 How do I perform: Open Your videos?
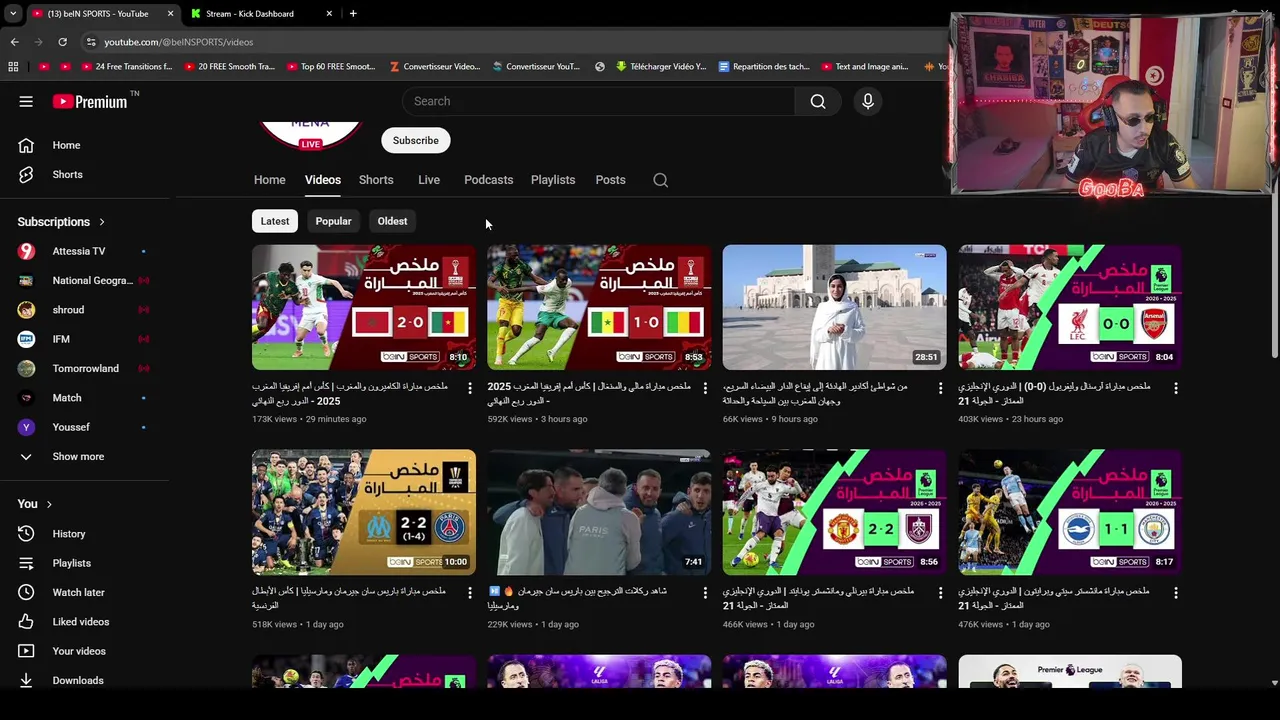(x=79, y=651)
